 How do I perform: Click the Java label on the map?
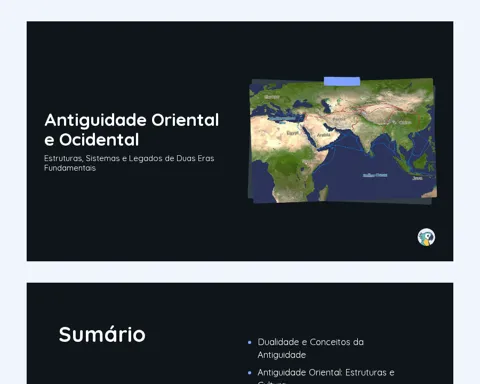coord(417,178)
